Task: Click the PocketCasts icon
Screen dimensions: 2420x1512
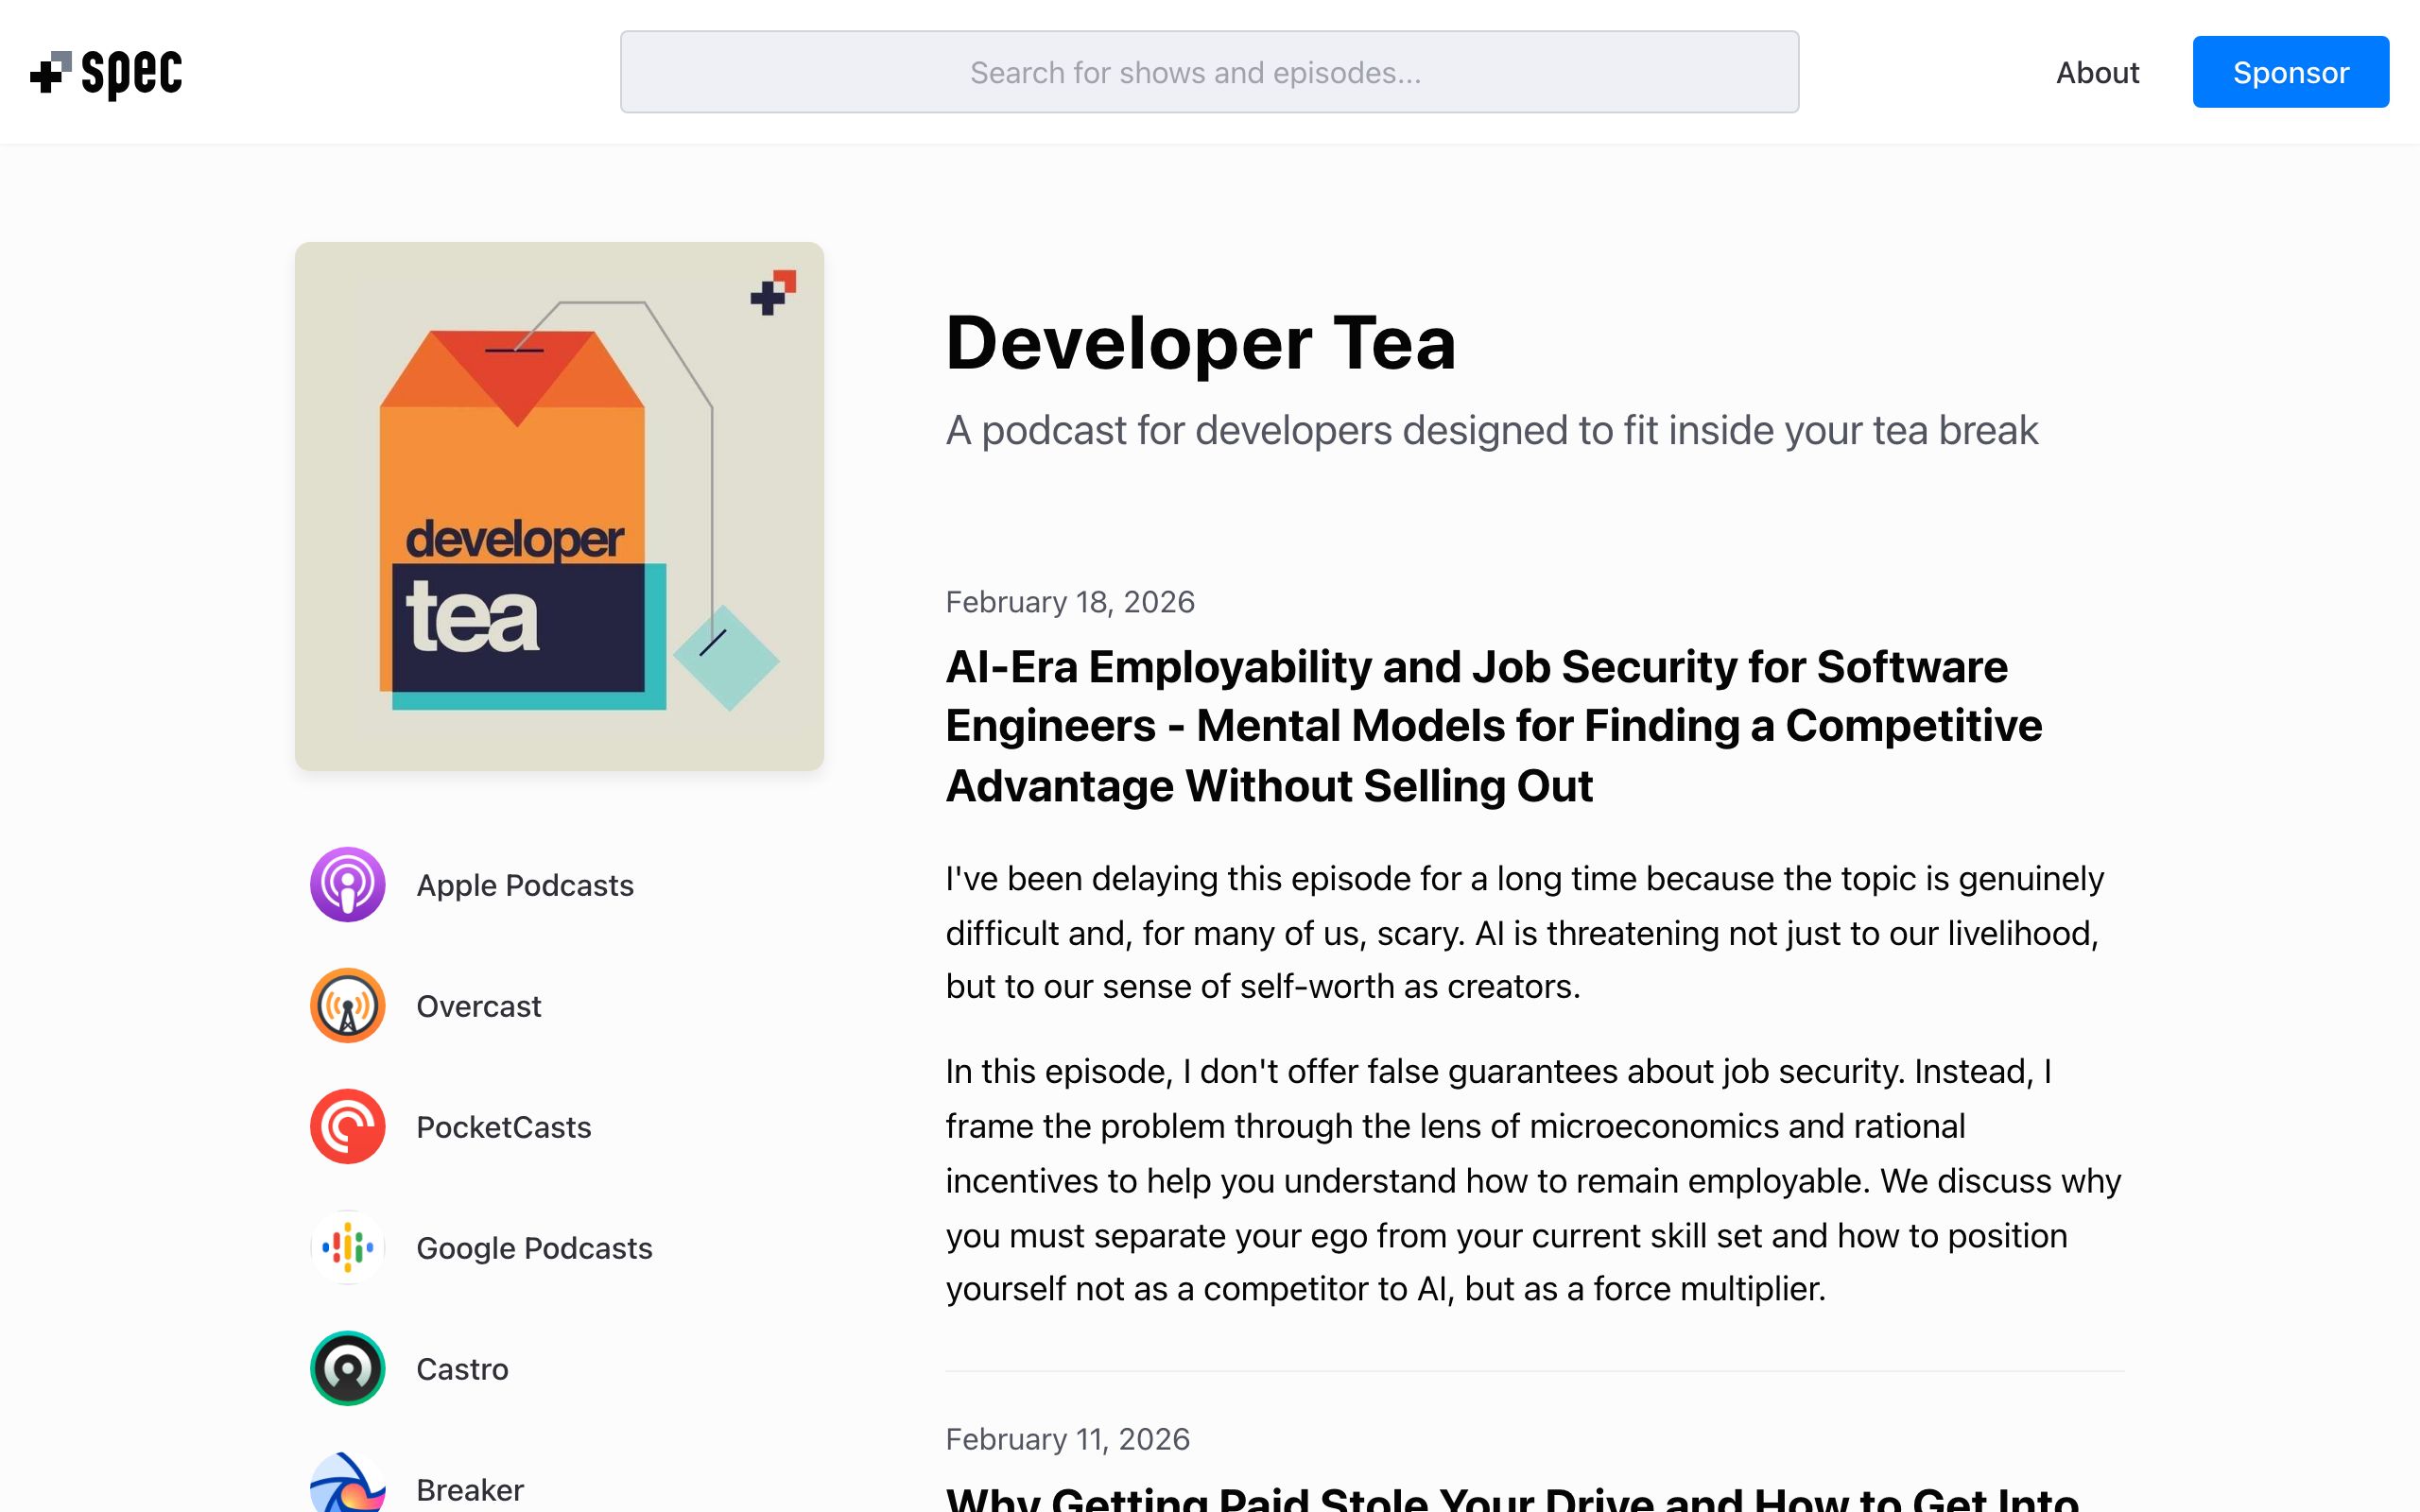Action: click(x=347, y=1127)
